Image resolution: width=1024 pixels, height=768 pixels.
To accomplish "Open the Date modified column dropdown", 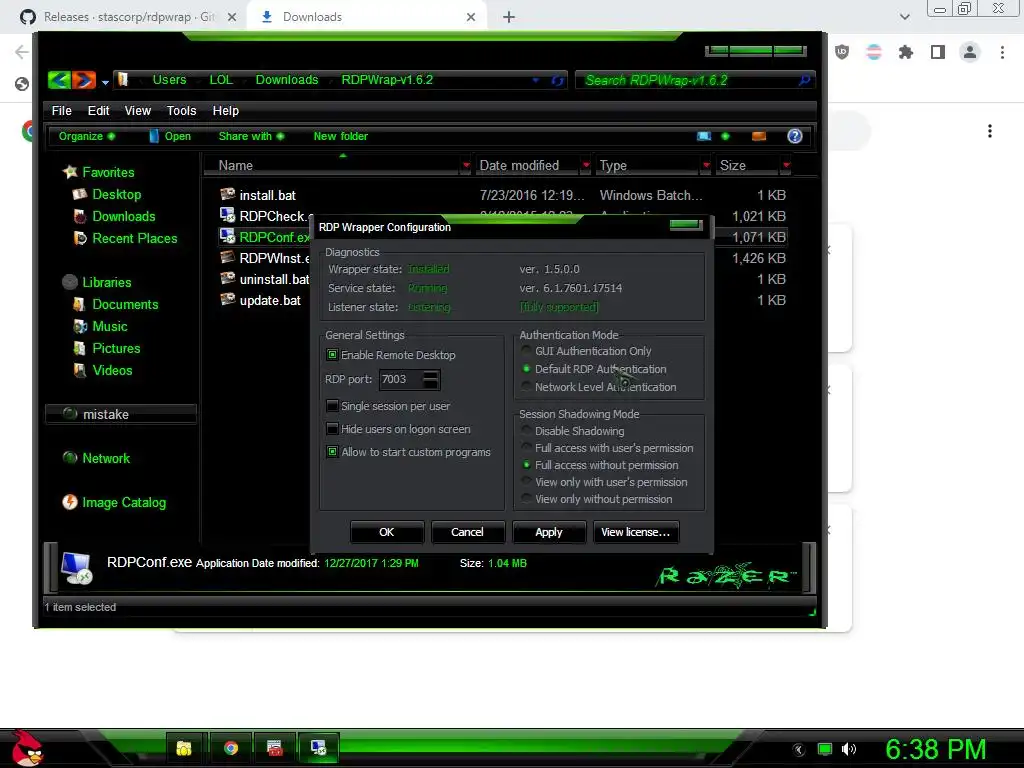I will click(x=586, y=165).
